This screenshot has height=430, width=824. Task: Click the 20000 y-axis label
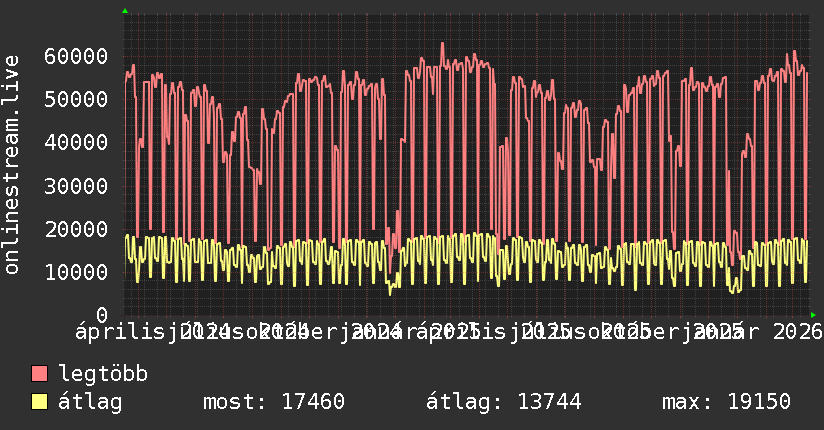[76, 229]
